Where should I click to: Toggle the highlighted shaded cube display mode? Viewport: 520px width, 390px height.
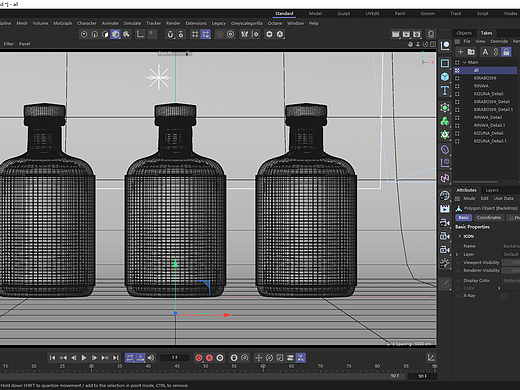pyautogui.click(x=116, y=34)
